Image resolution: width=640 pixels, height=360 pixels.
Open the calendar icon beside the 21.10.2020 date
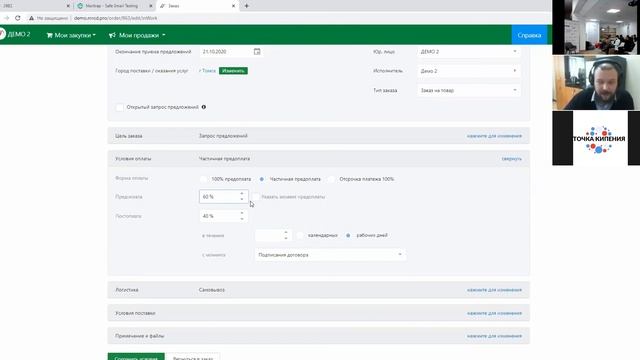tap(257, 51)
